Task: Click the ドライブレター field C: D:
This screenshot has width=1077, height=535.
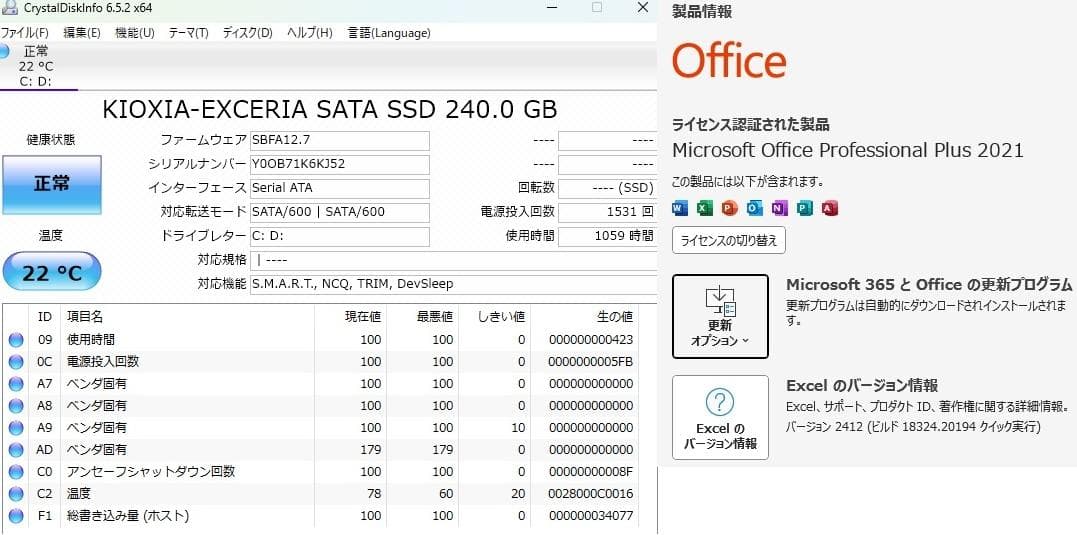Action: coord(340,236)
